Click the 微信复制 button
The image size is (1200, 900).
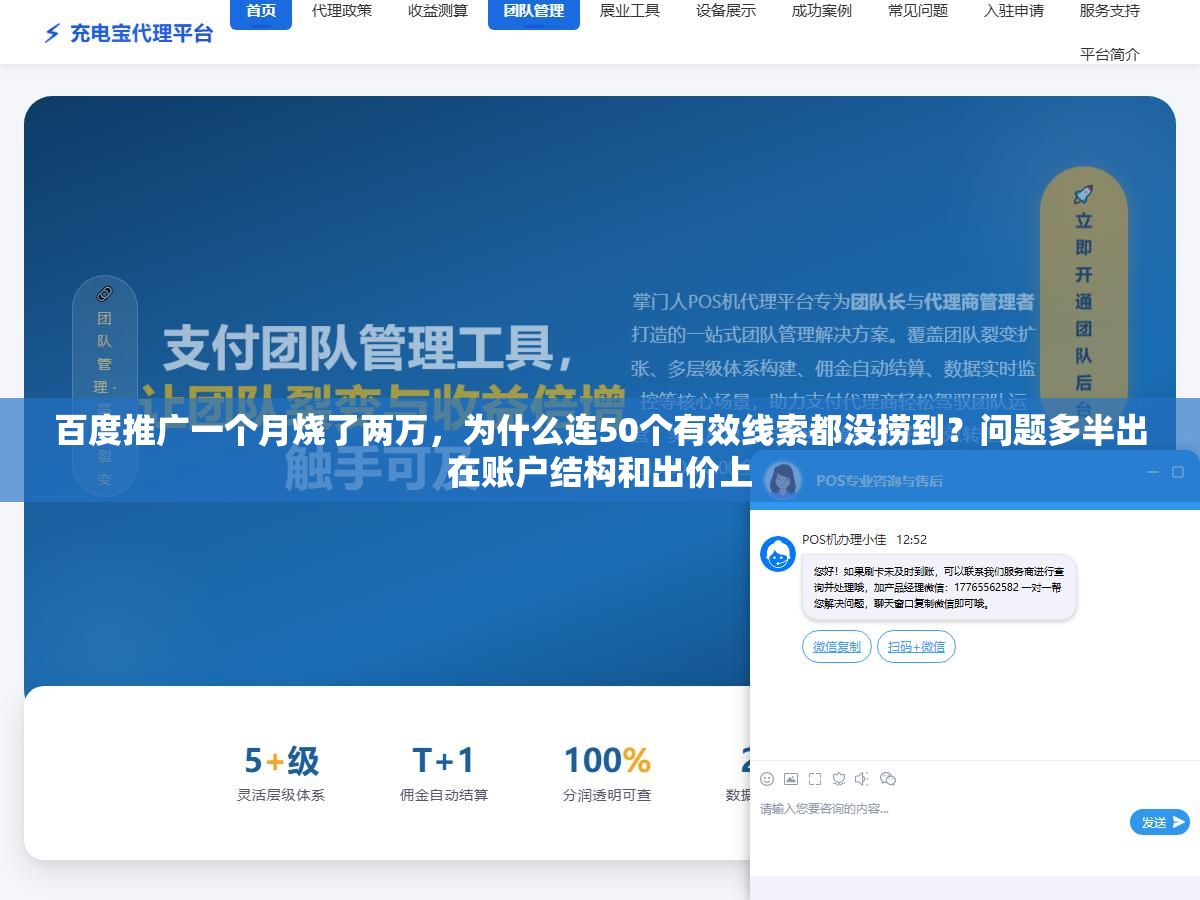pyautogui.click(x=837, y=647)
